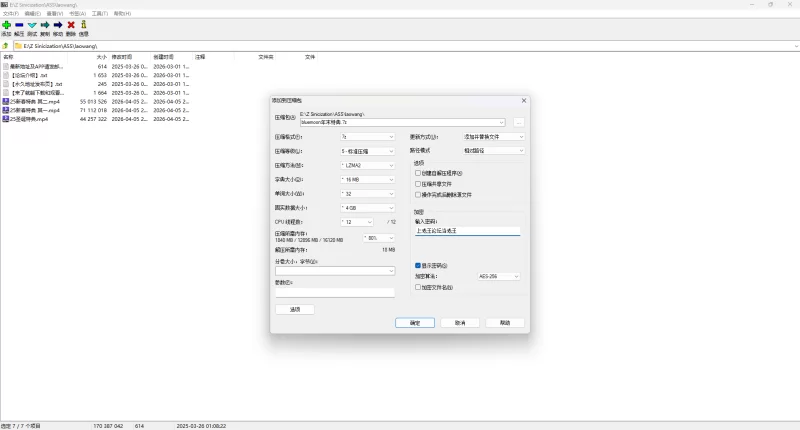Viewport: 800px width, 430px height.
Task: Click the Test (测试) checkmark toolbar icon
Action: tap(32, 25)
